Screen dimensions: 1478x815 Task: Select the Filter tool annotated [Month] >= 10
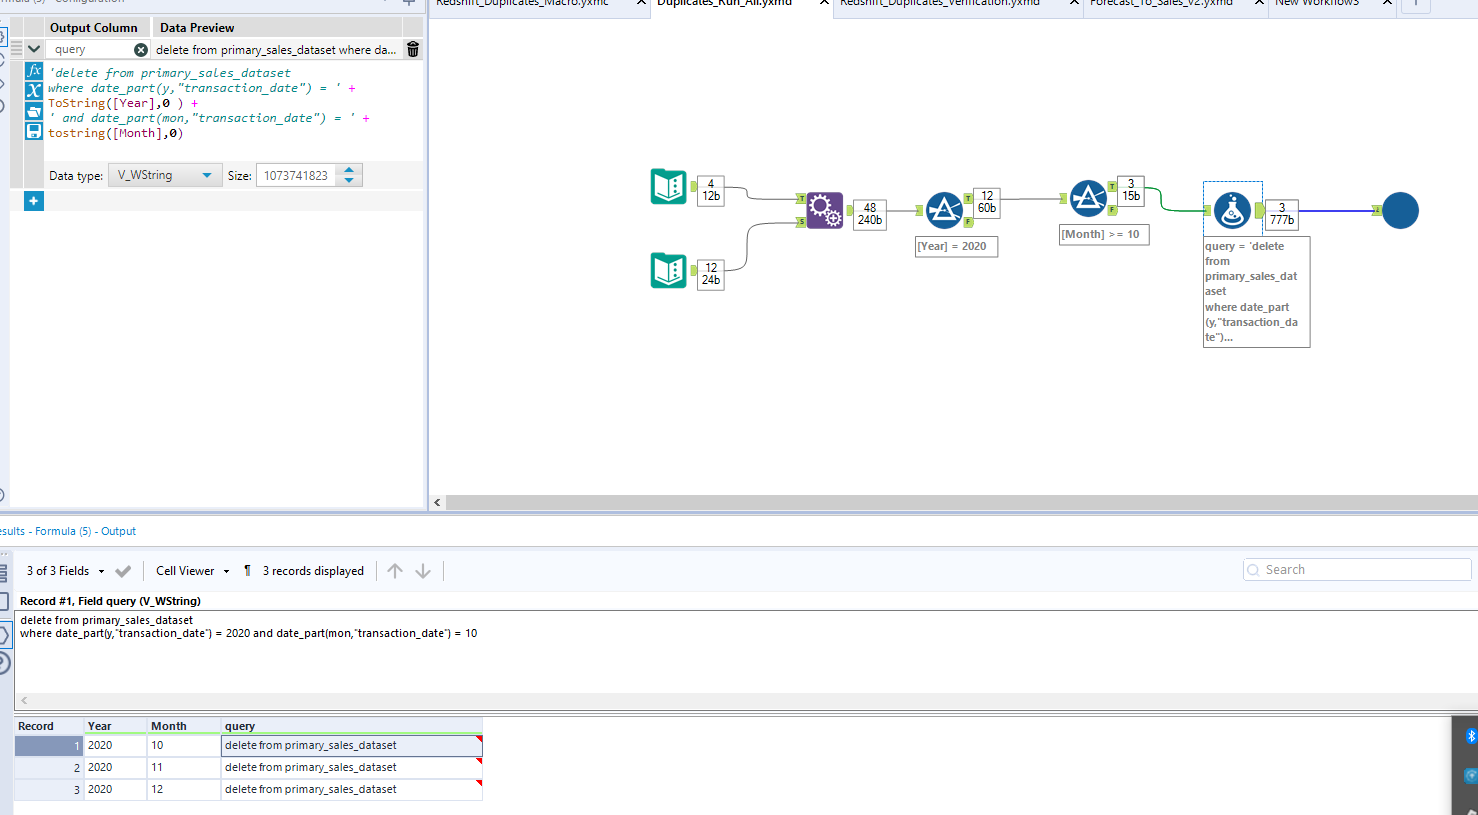[x=1089, y=197]
